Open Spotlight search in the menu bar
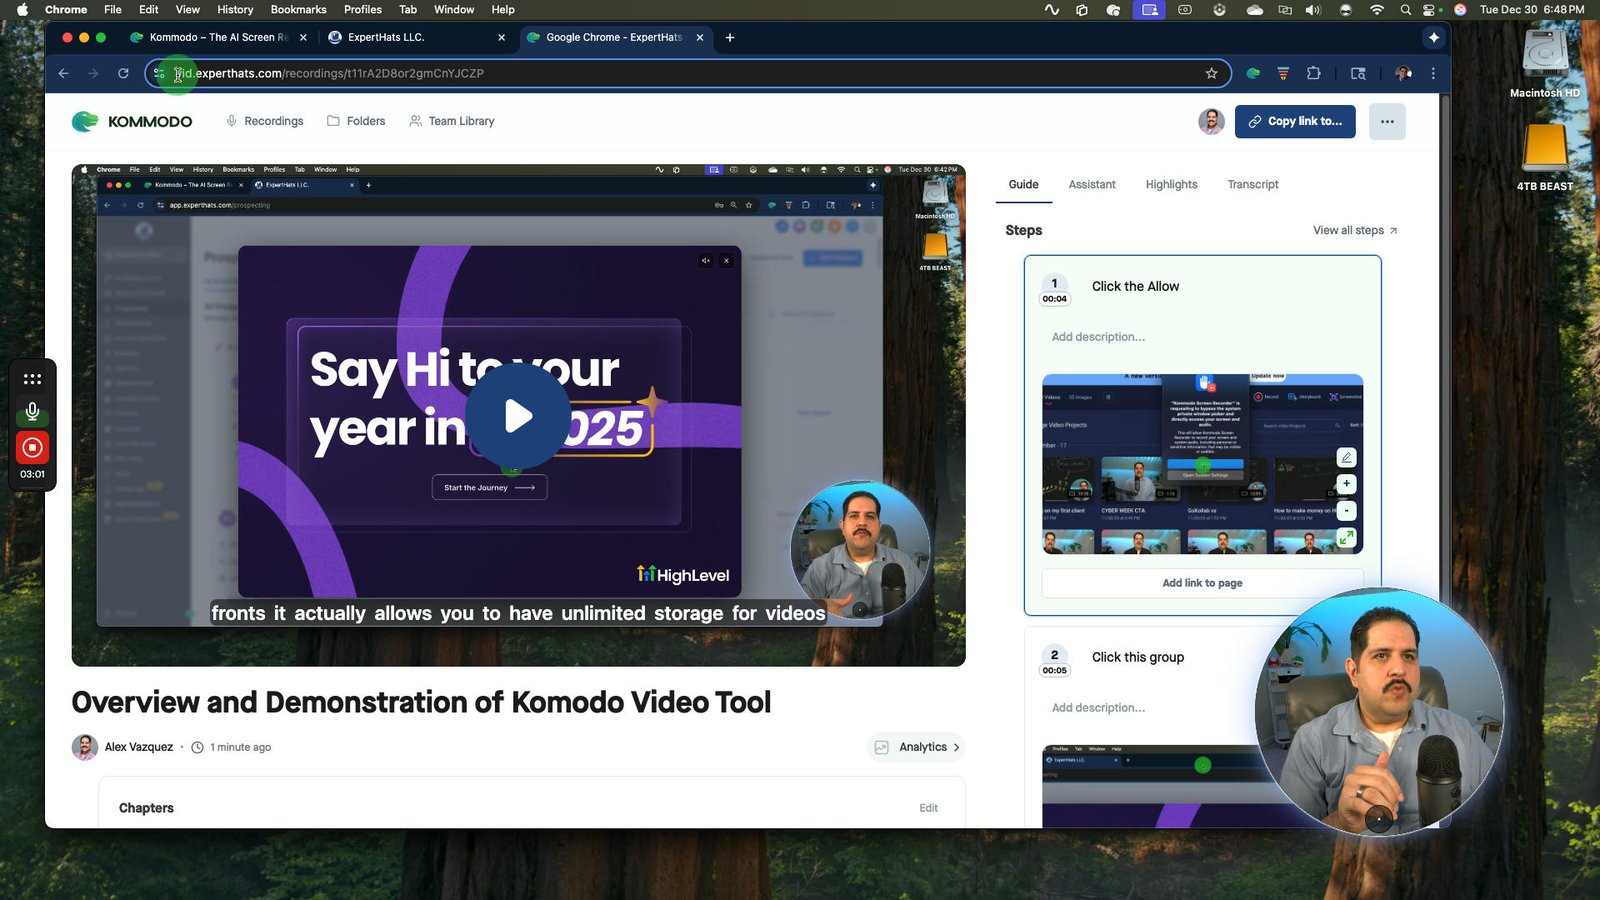1600x900 pixels. click(1405, 9)
